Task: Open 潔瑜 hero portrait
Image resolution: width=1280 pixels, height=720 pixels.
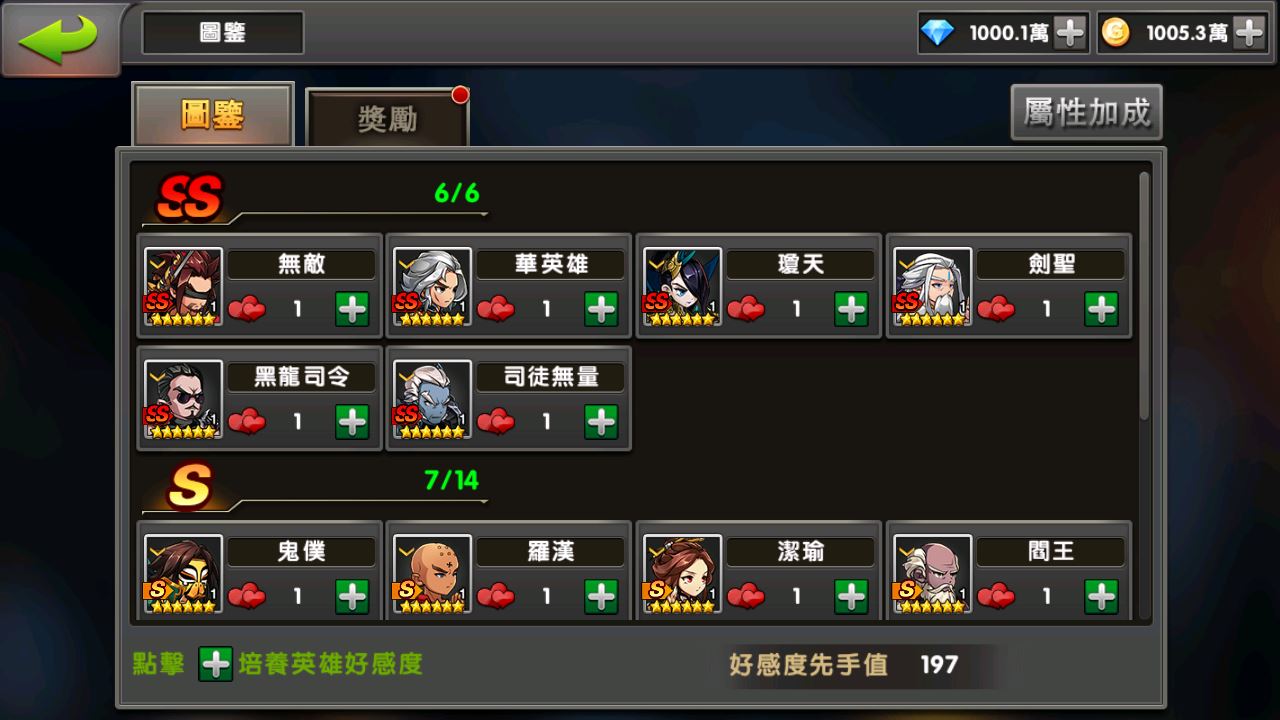Action: click(683, 574)
